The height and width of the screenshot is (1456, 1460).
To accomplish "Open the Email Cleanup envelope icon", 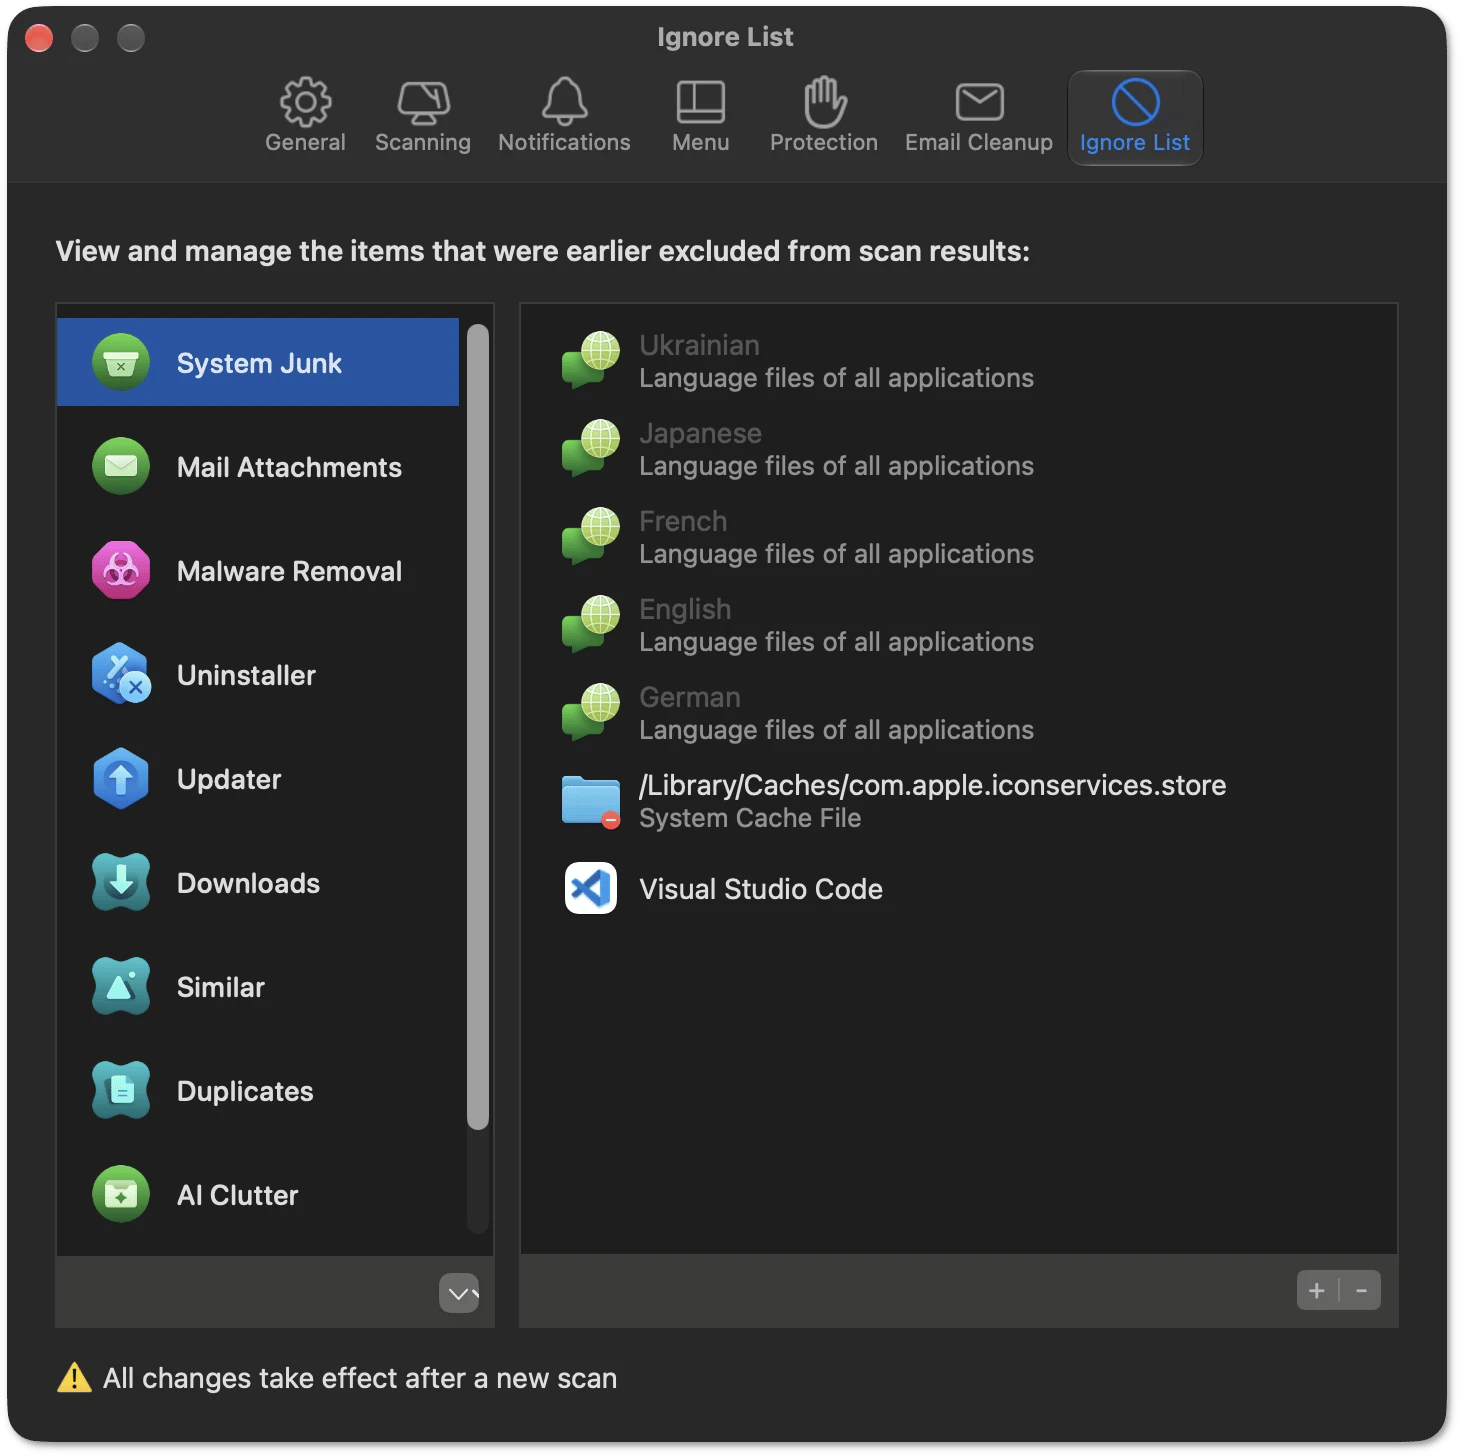I will point(979,102).
